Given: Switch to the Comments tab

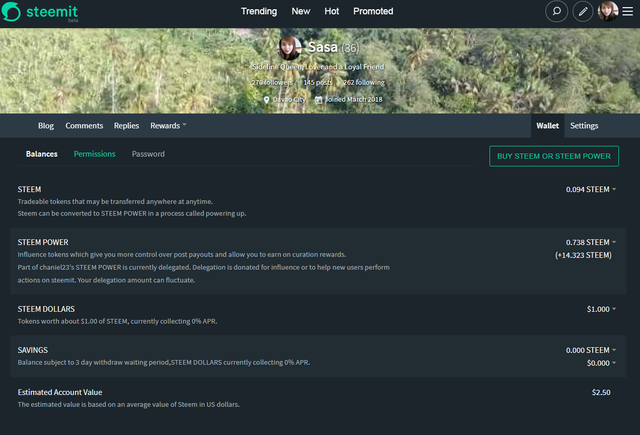Looking at the screenshot, I should point(84,126).
